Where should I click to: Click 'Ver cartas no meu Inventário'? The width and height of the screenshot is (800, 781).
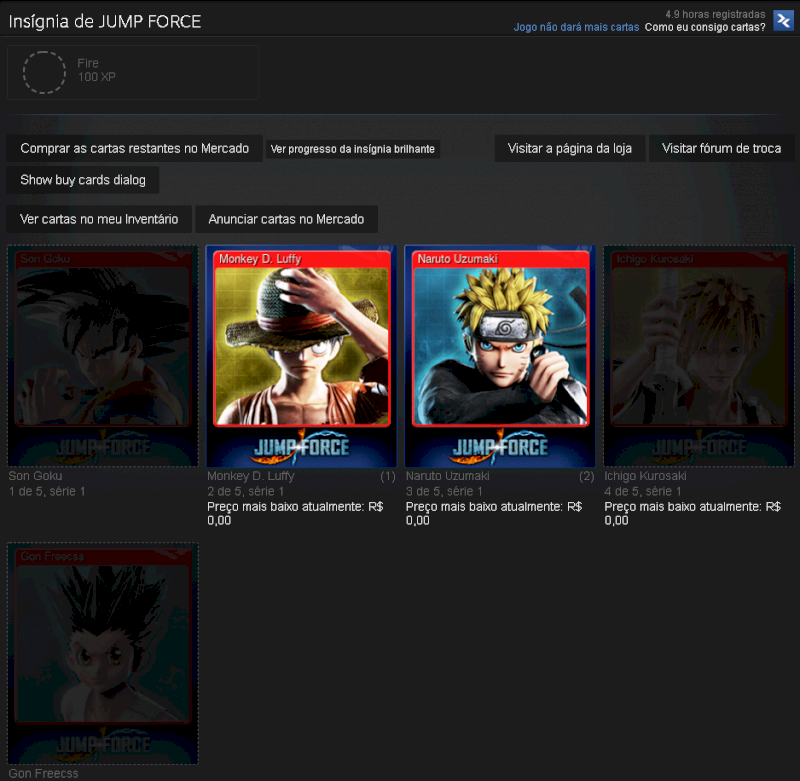click(x=99, y=219)
